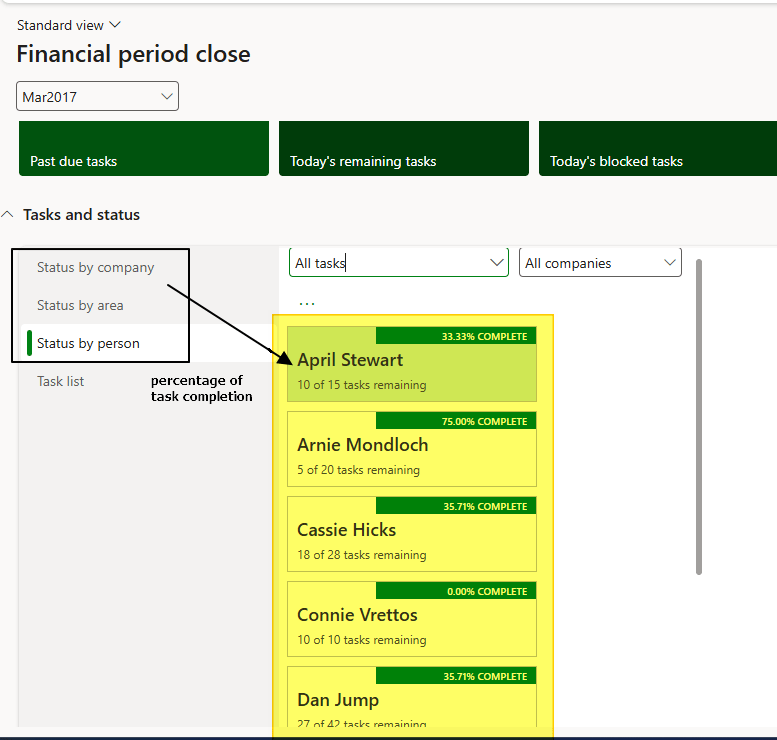Screen dimensions: 777x740
Task: Switch to the Task list tab
Action: point(61,381)
